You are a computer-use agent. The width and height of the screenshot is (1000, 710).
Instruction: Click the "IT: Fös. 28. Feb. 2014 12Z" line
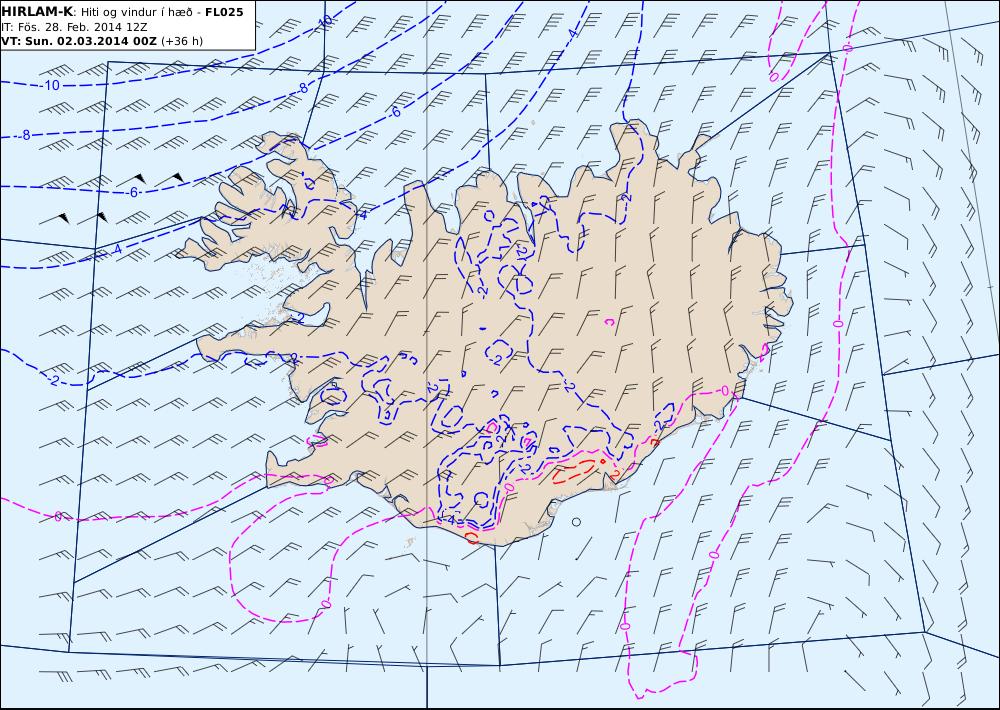point(75,27)
